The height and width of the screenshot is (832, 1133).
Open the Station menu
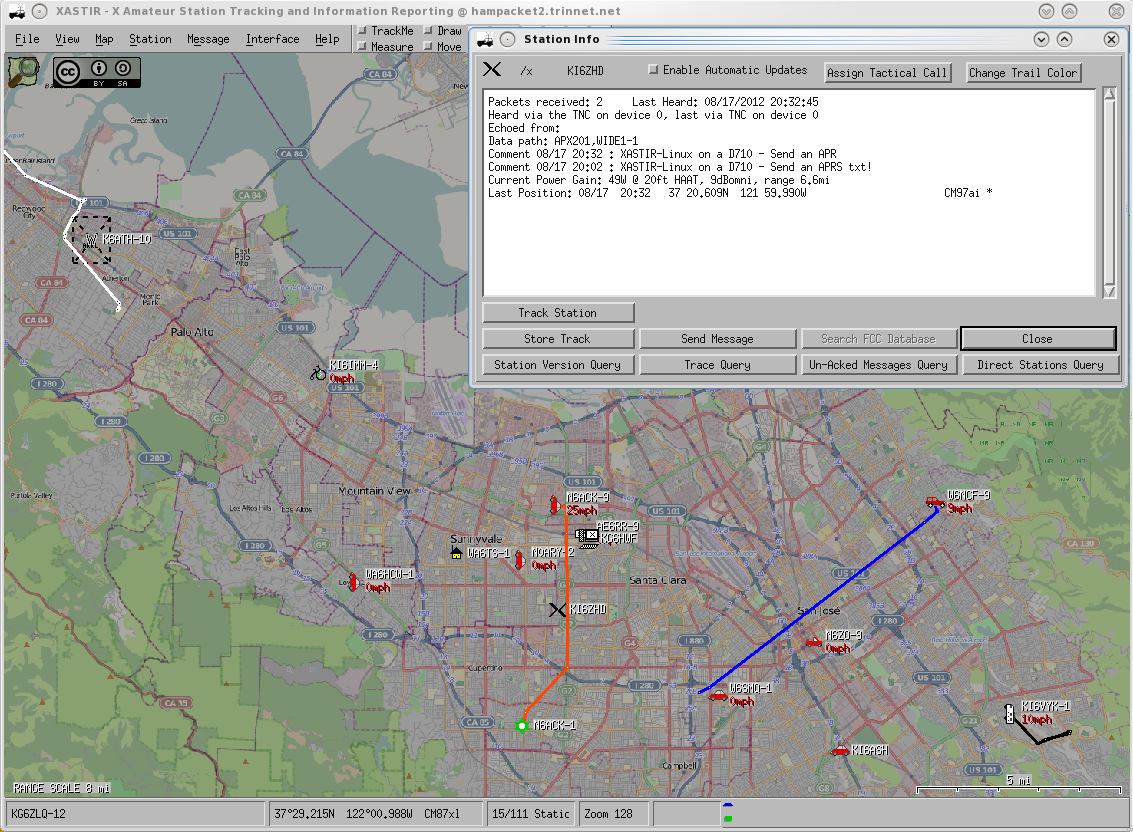[150, 39]
